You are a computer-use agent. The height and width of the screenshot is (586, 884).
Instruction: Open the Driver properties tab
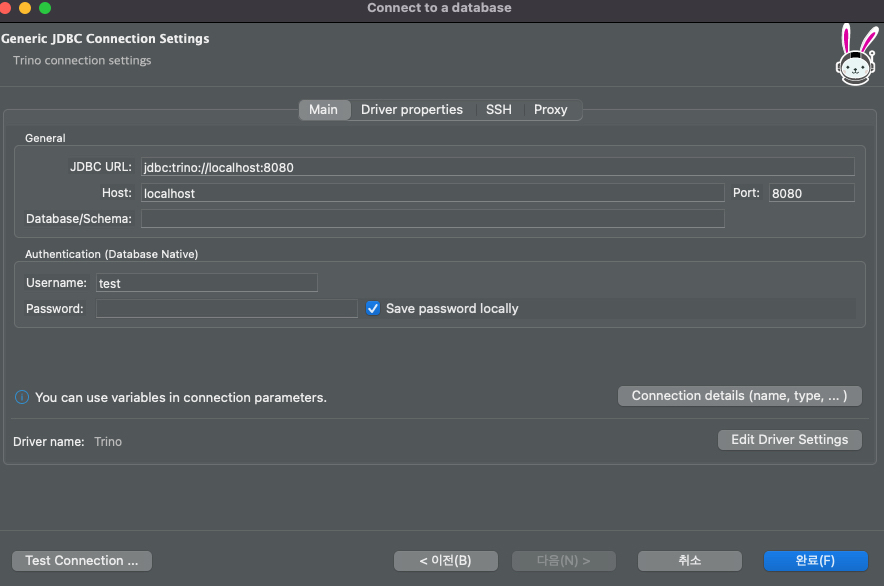click(412, 110)
